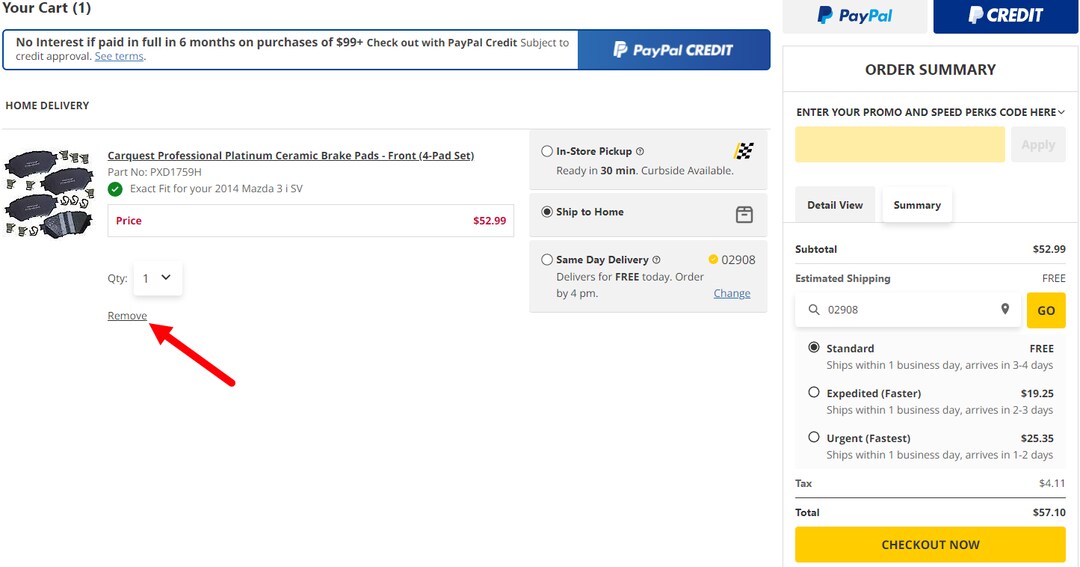Click the CHECKOUT NOW button

tap(930, 544)
